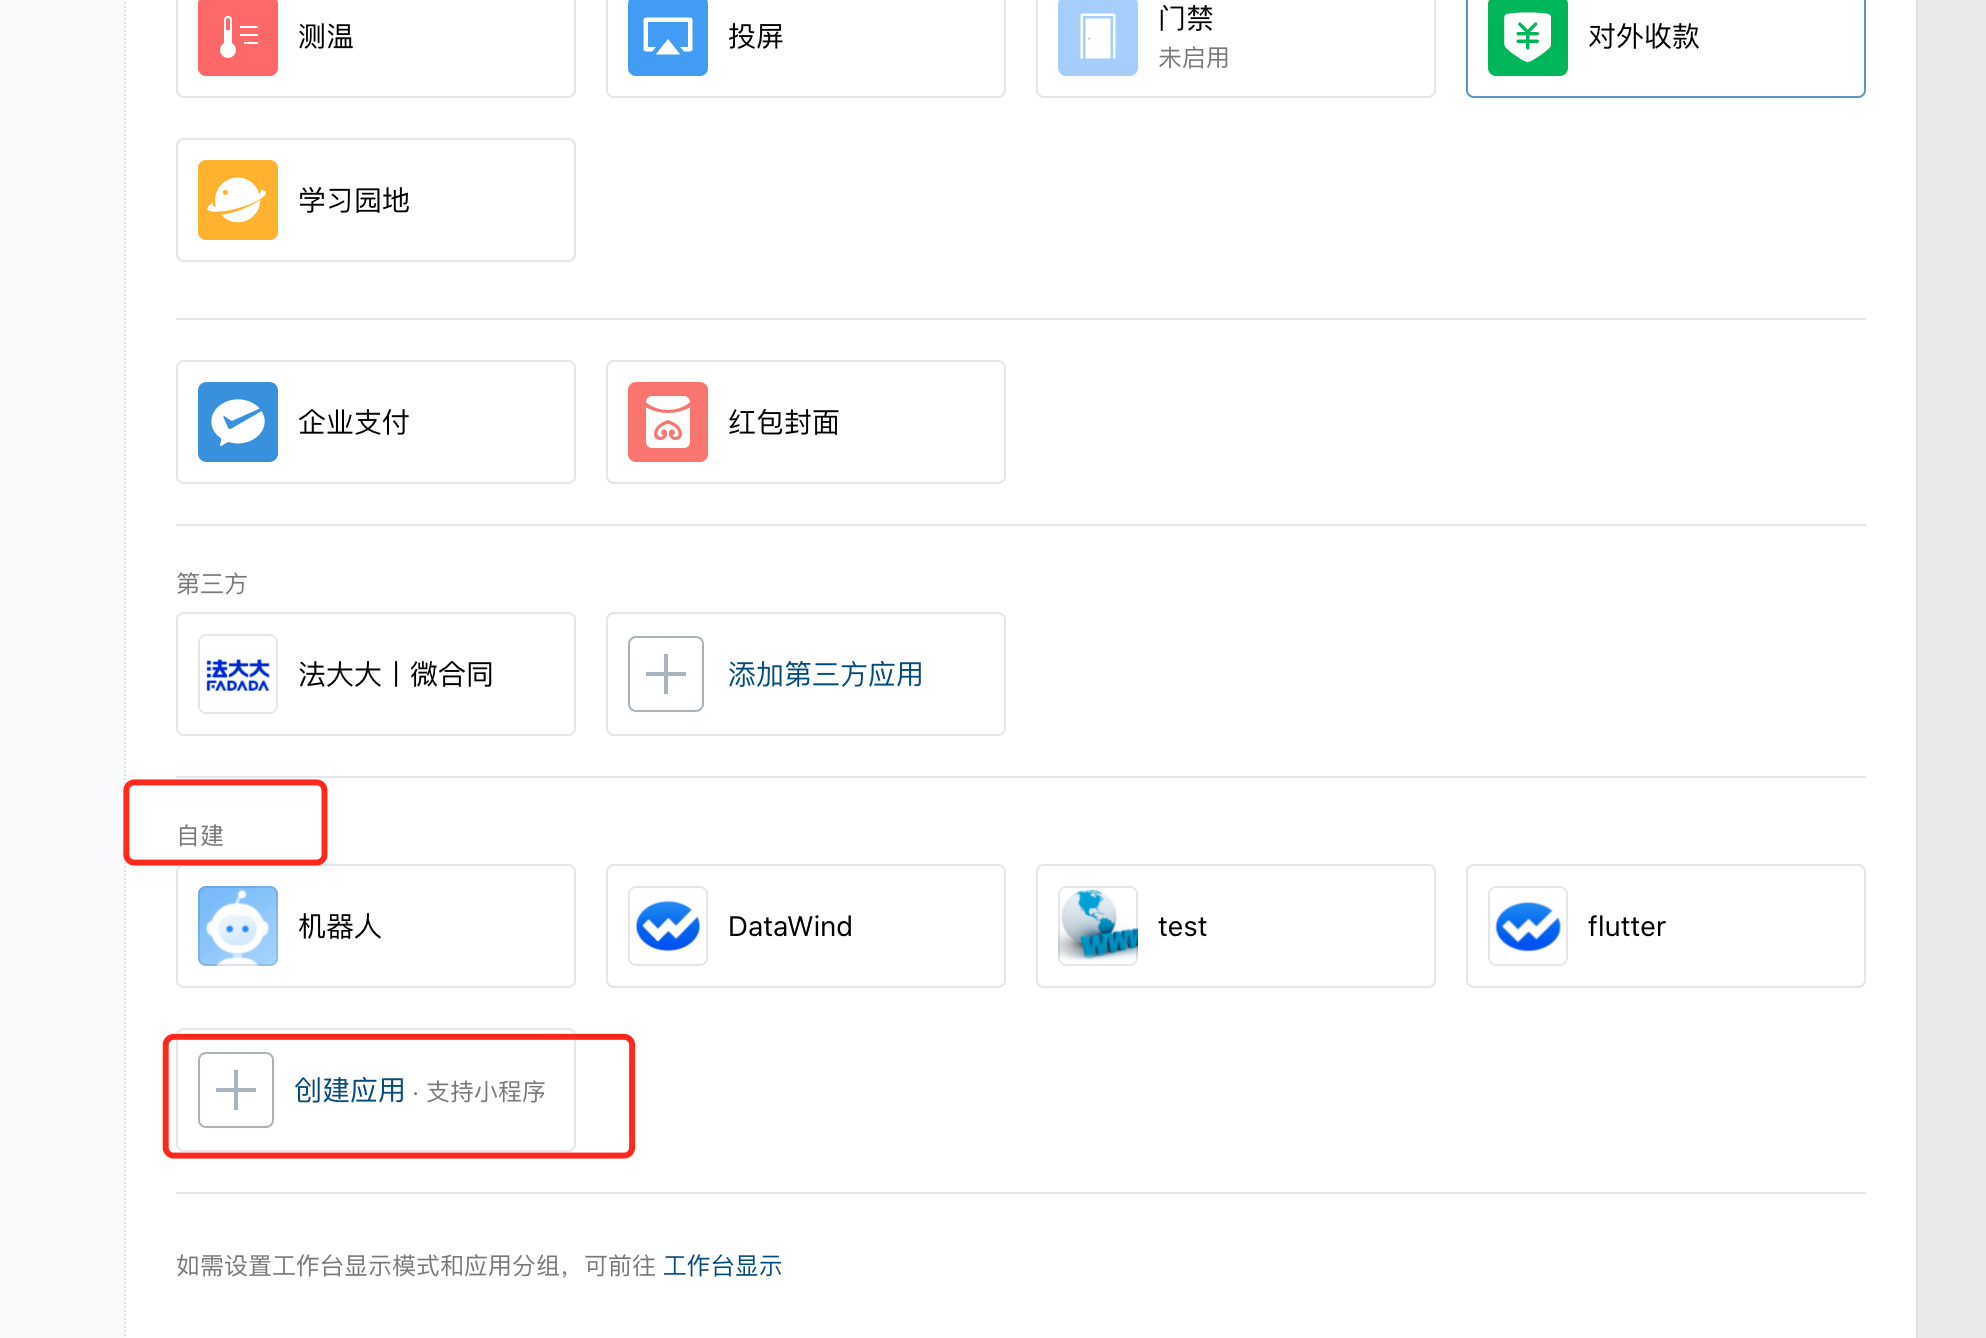
Task: Select the 对外收款 label
Action: [1644, 37]
